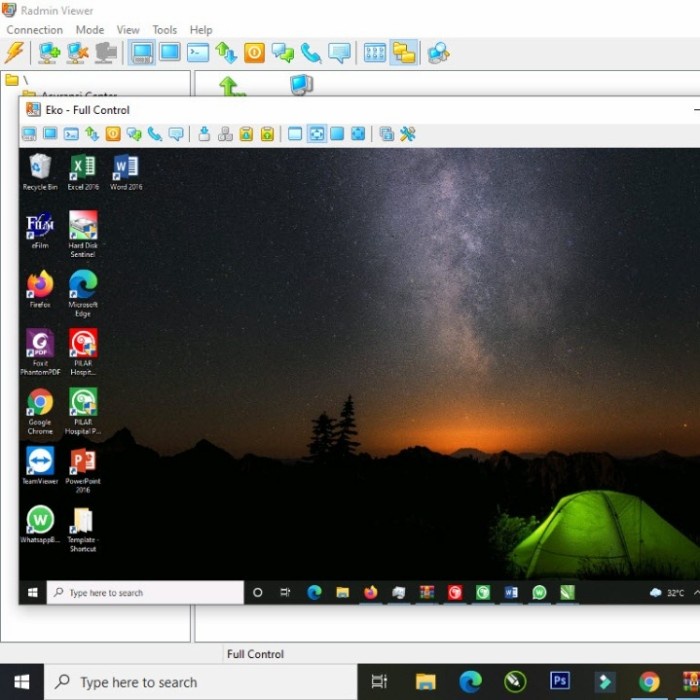
Task: Toggle Full Control mode button in main toolbar
Action: point(142,53)
